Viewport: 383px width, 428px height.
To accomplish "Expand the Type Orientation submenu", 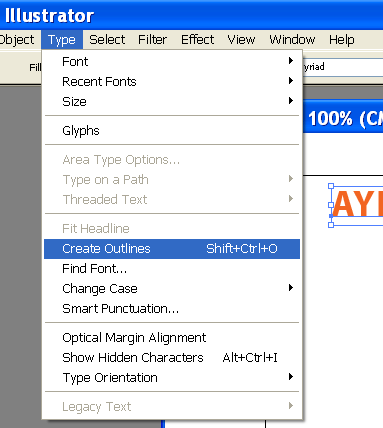I will (172, 378).
